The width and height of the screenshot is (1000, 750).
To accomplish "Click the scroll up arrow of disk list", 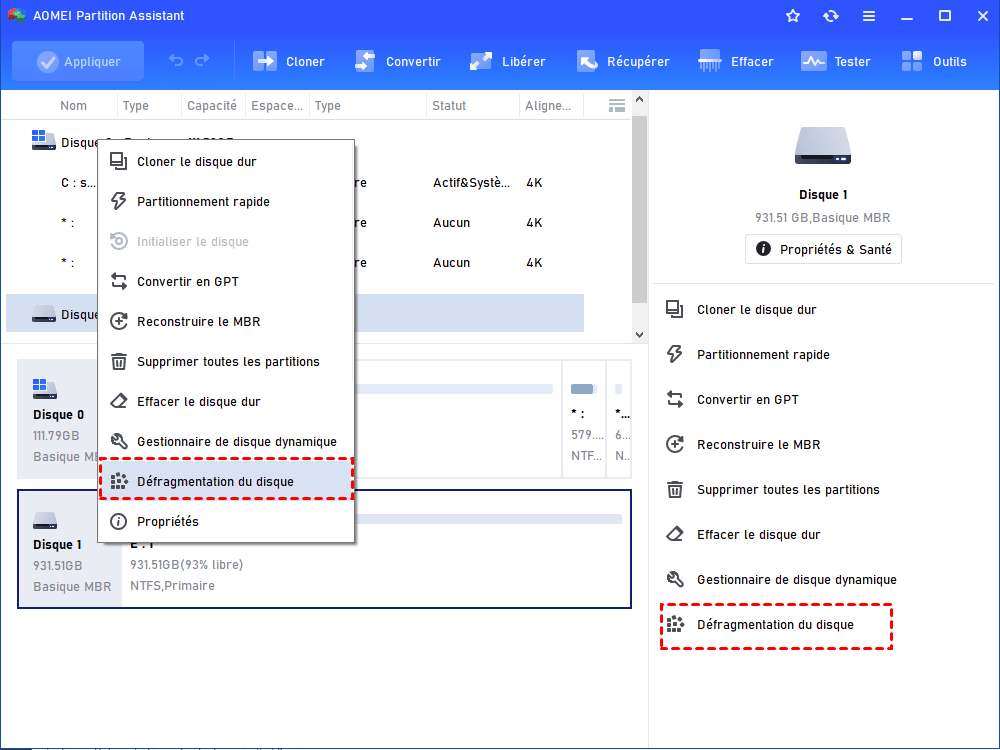I will [639, 100].
